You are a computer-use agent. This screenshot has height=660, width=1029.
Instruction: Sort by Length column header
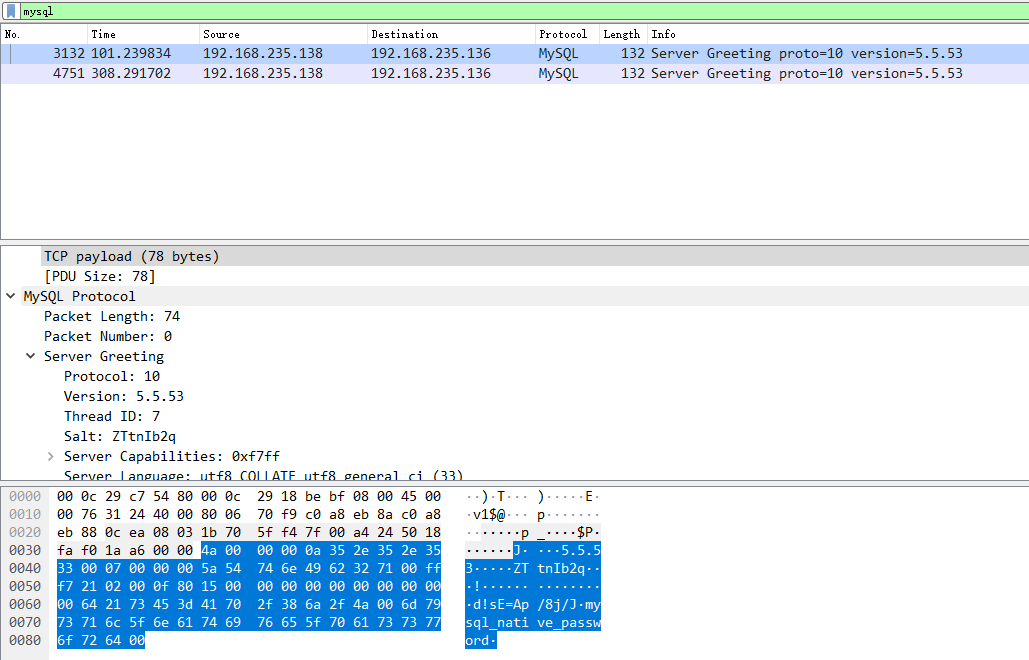(620, 34)
